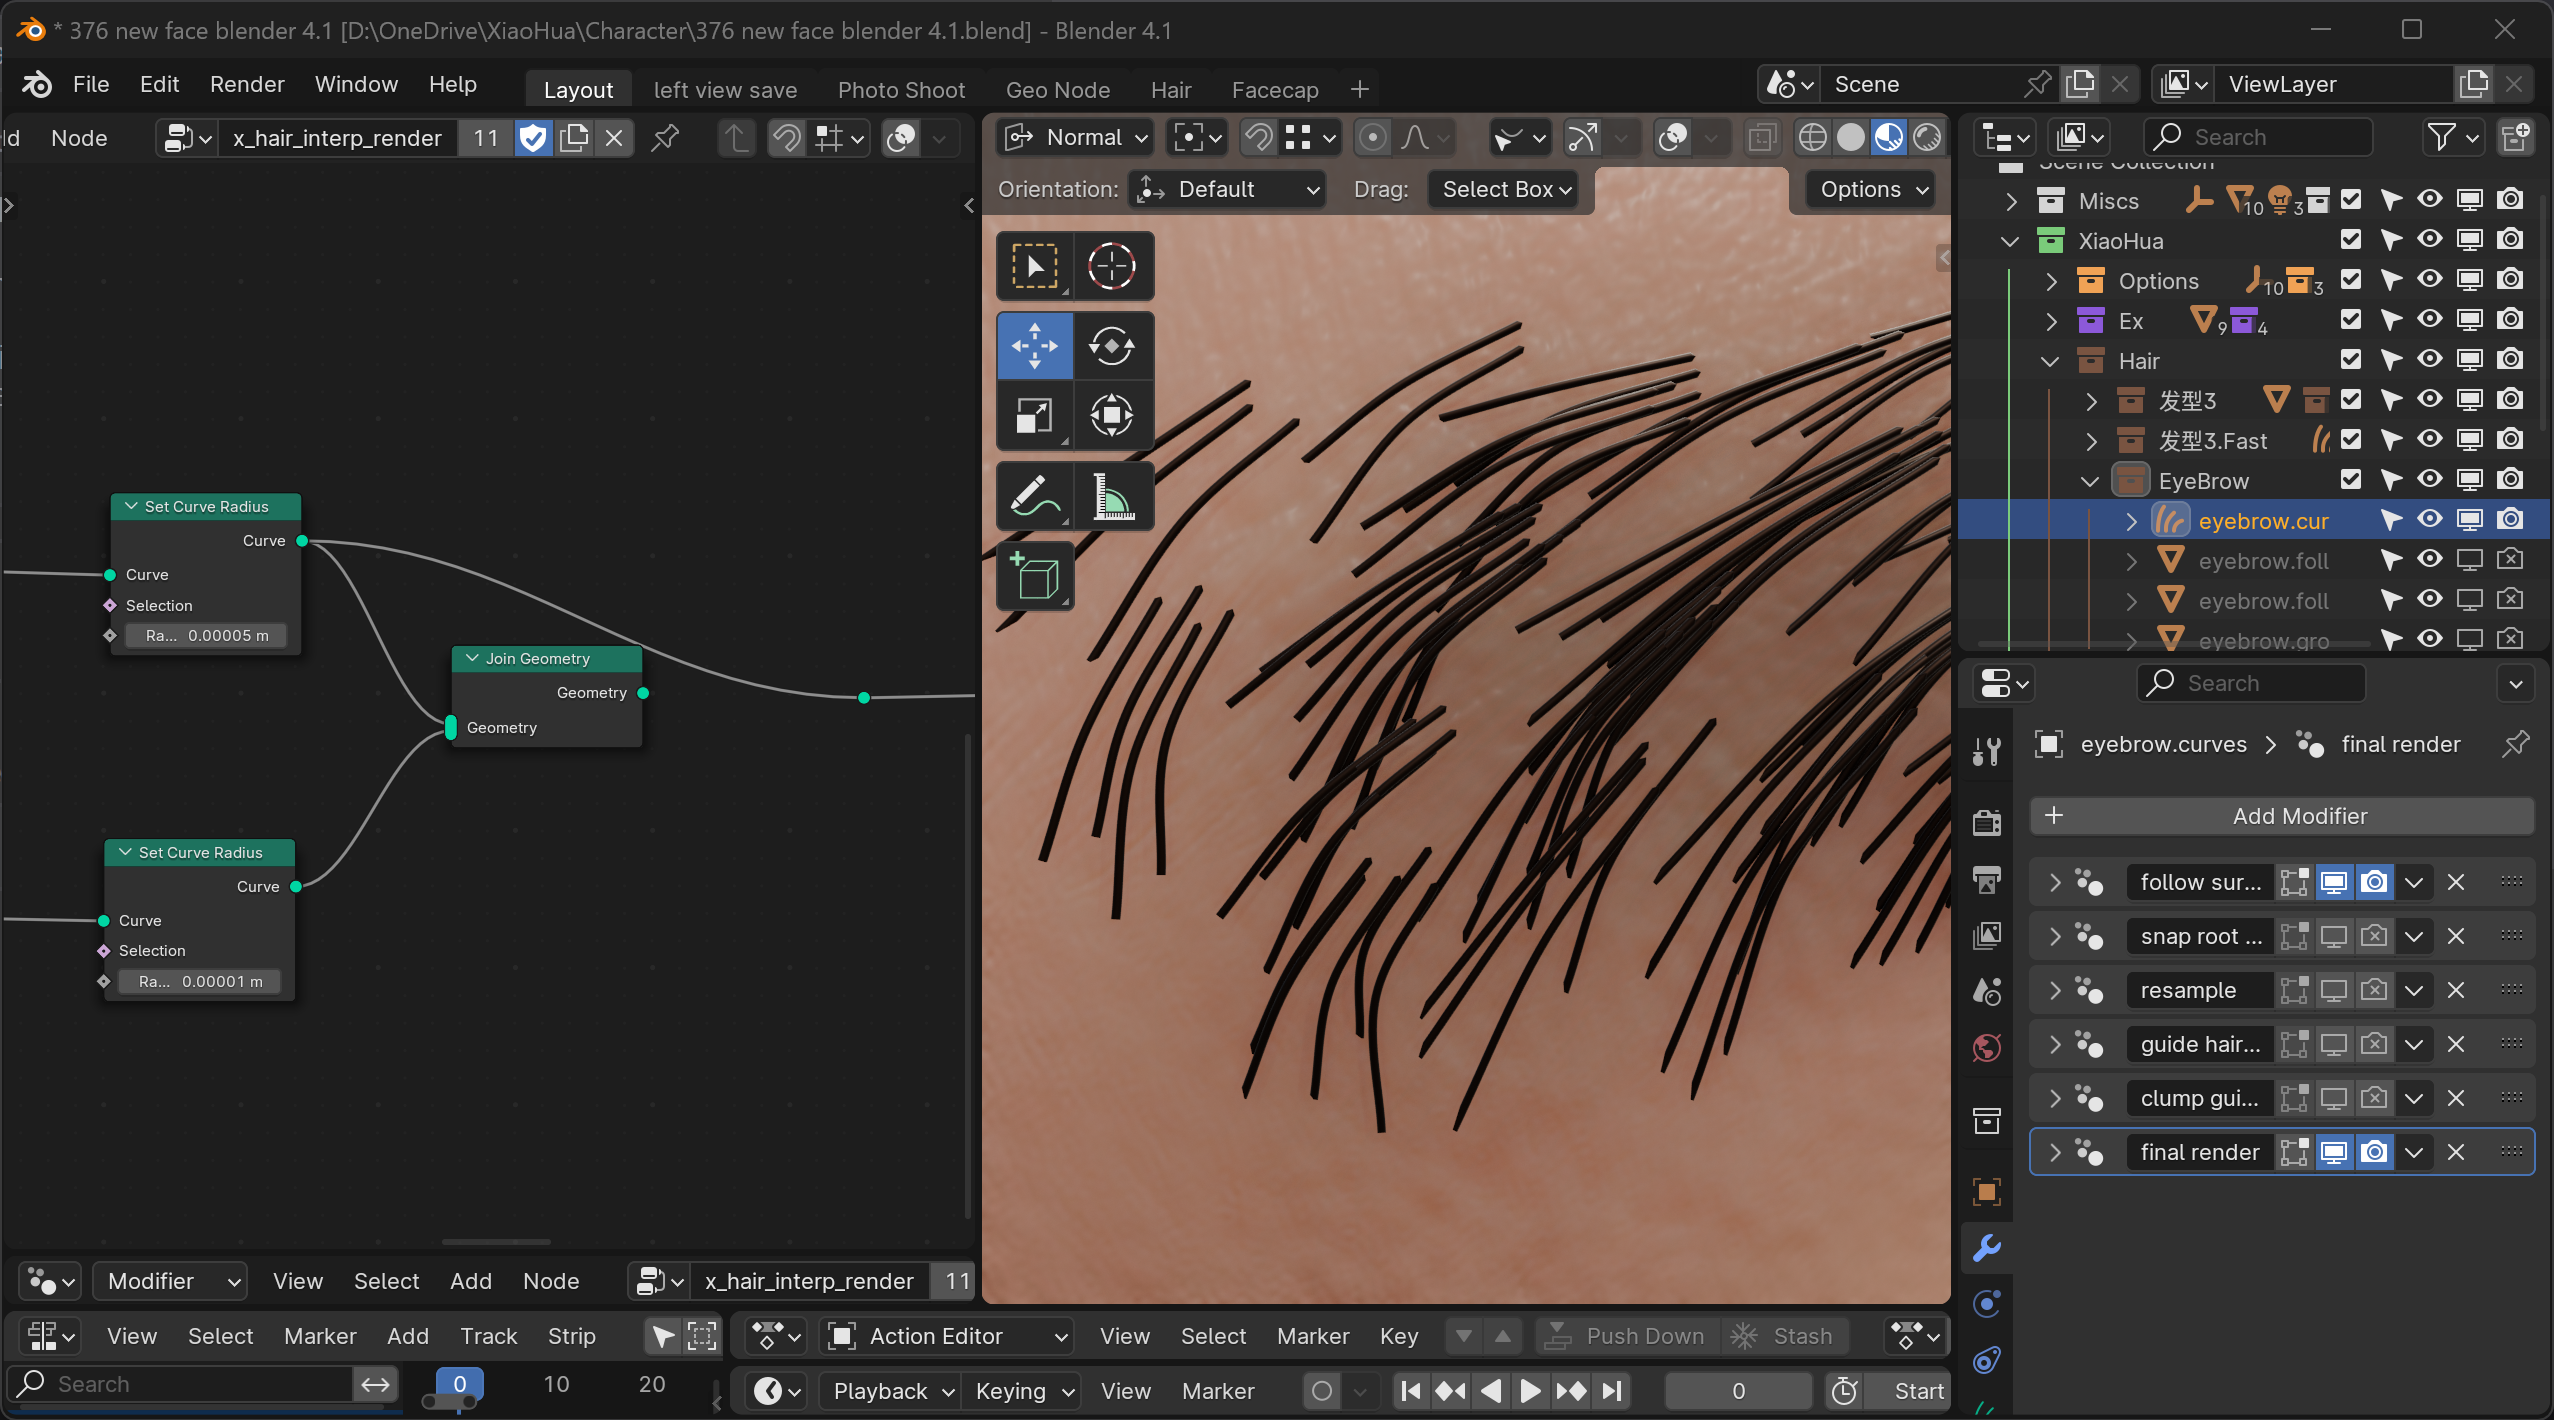Open the Action Editor mode dropdown
The height and width of the screenshot is (1420, 2554).
(947, 1336)
